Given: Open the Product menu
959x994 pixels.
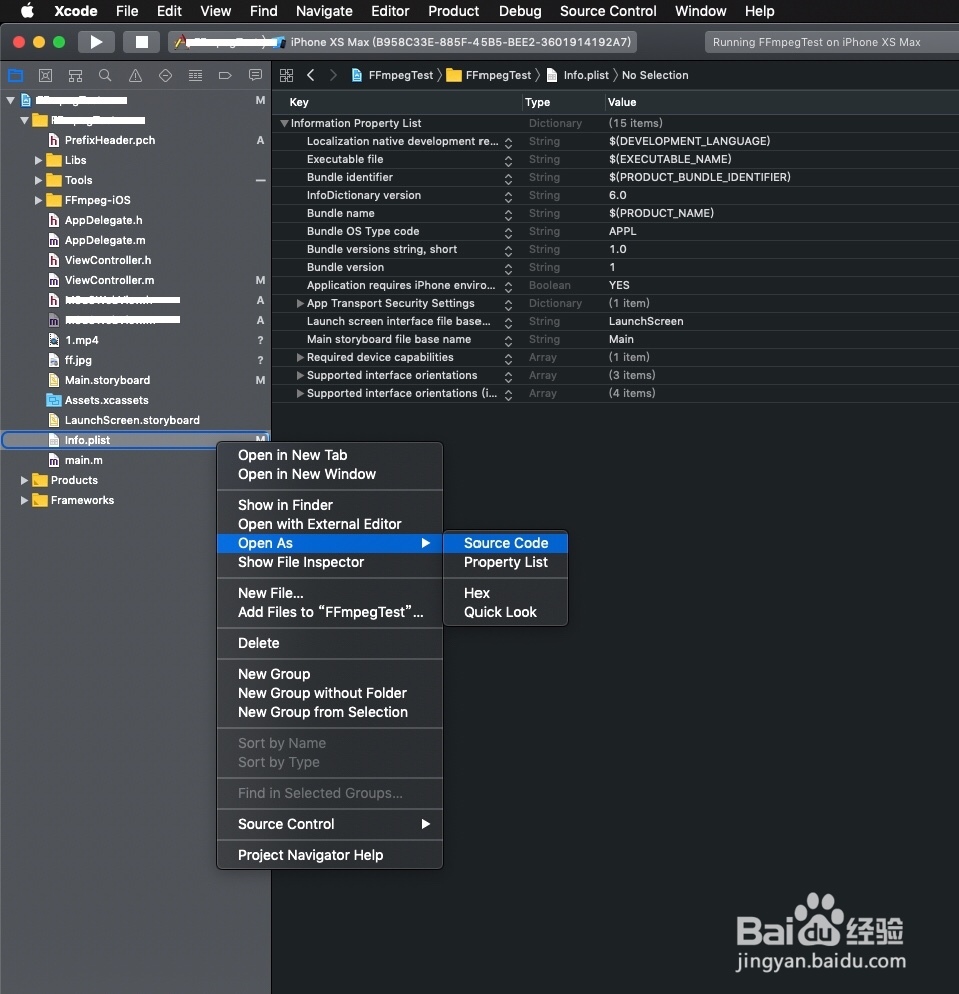Looking at the screenshot, I should 453,11.
